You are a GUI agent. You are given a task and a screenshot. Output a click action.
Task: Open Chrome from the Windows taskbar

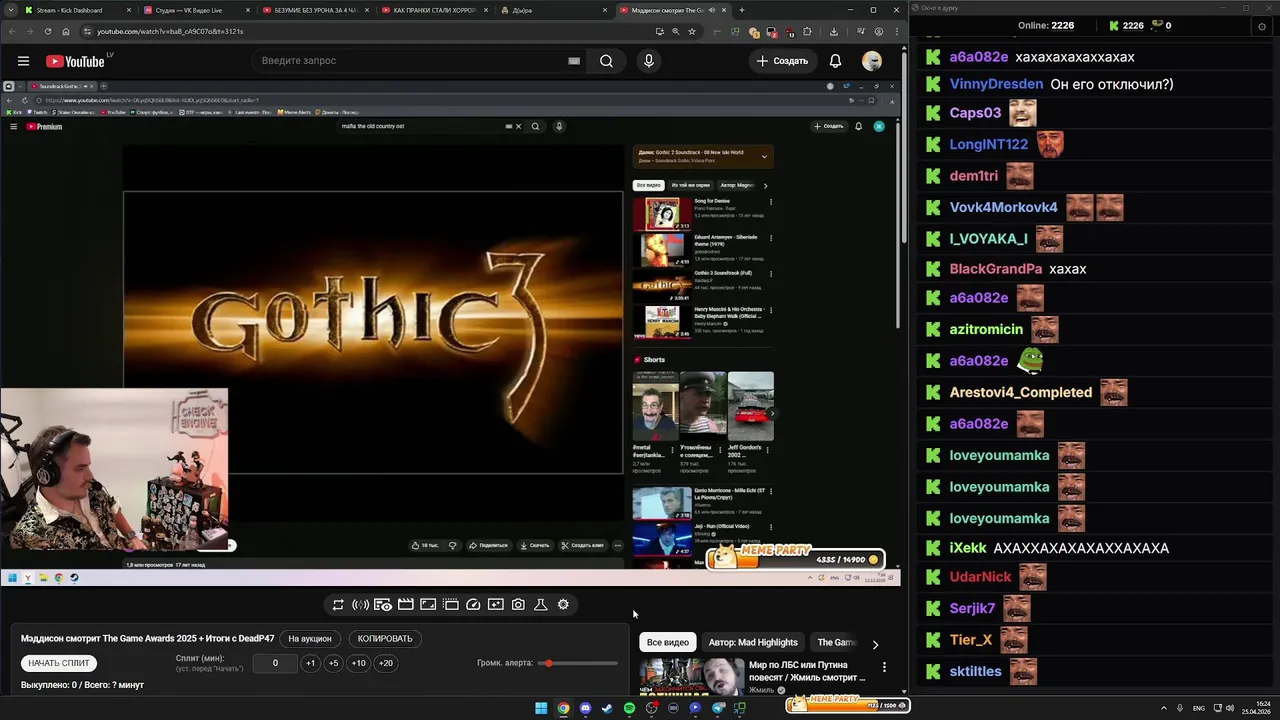563,708
